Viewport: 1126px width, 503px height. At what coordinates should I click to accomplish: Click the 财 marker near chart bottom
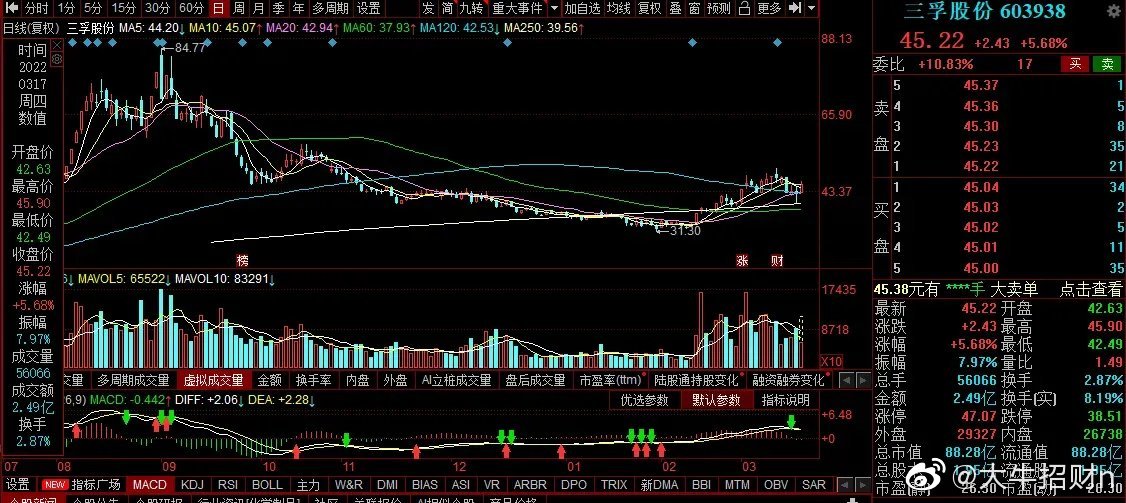(776, 260)
